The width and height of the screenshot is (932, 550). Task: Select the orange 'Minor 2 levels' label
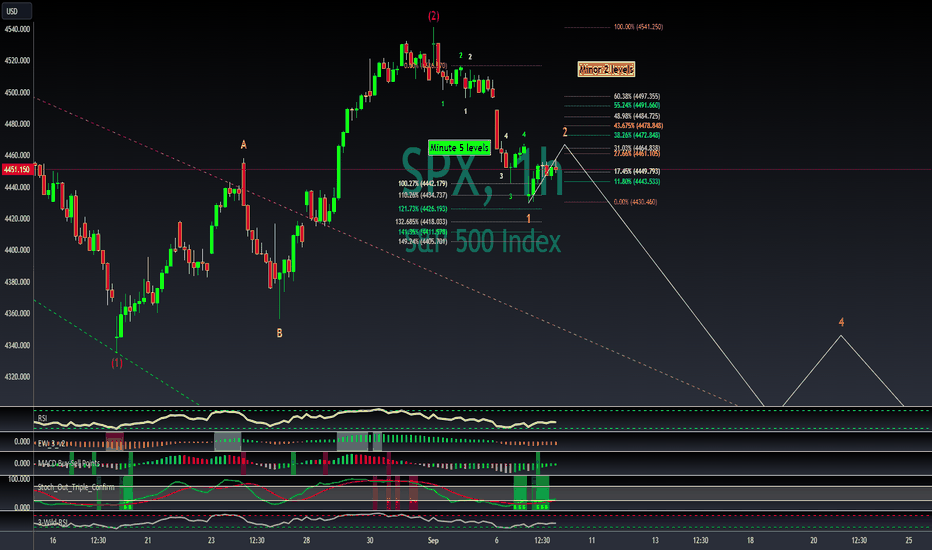tap(606, 69)
